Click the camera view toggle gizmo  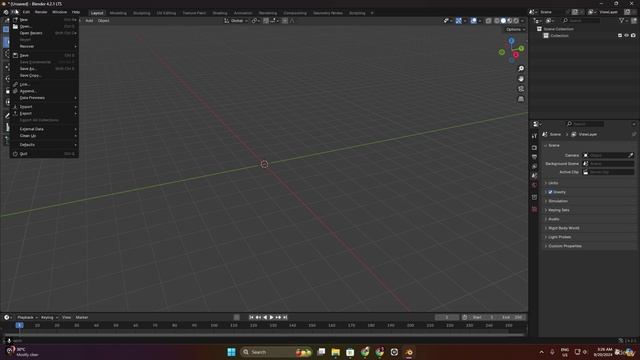pyautogui.click(x=521, y=89)
